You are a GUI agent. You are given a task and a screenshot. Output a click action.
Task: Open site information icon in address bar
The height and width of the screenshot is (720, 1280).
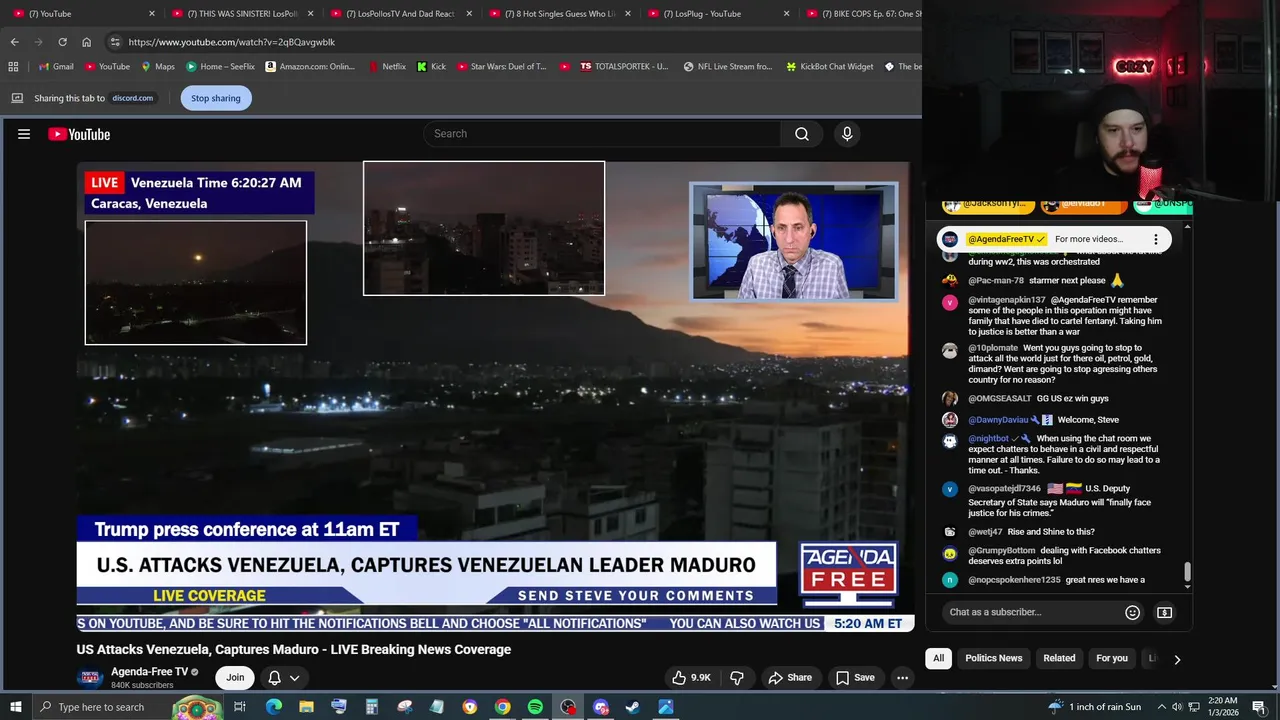point(115,42)
